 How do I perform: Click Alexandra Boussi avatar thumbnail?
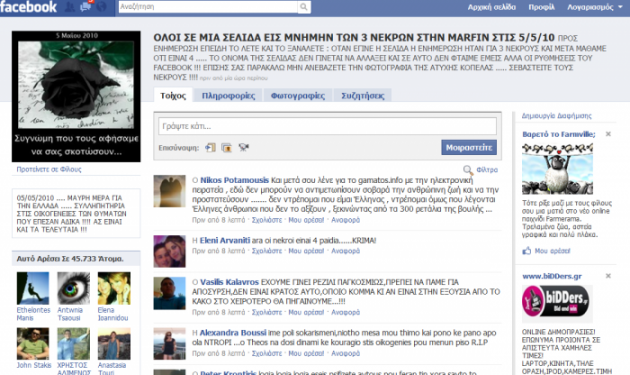[x=170, y=344]
